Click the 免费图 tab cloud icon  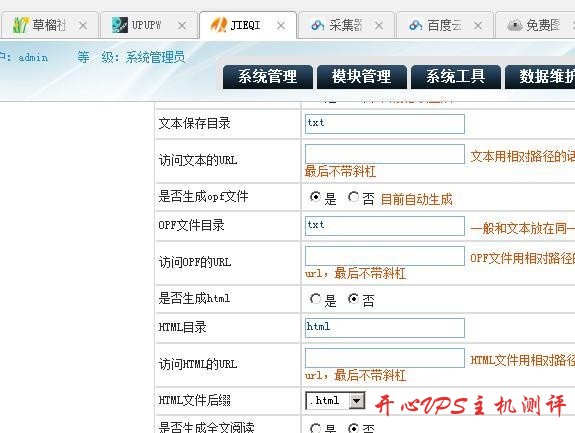tap(514, 25)
